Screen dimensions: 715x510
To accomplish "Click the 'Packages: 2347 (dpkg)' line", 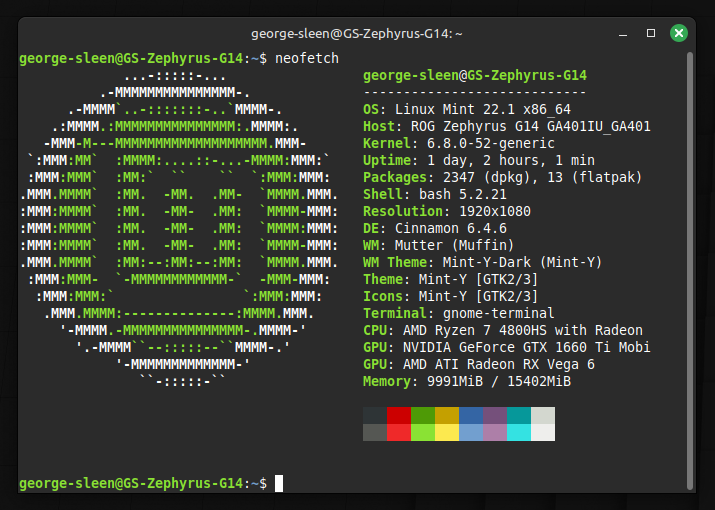I will [503, 177].
